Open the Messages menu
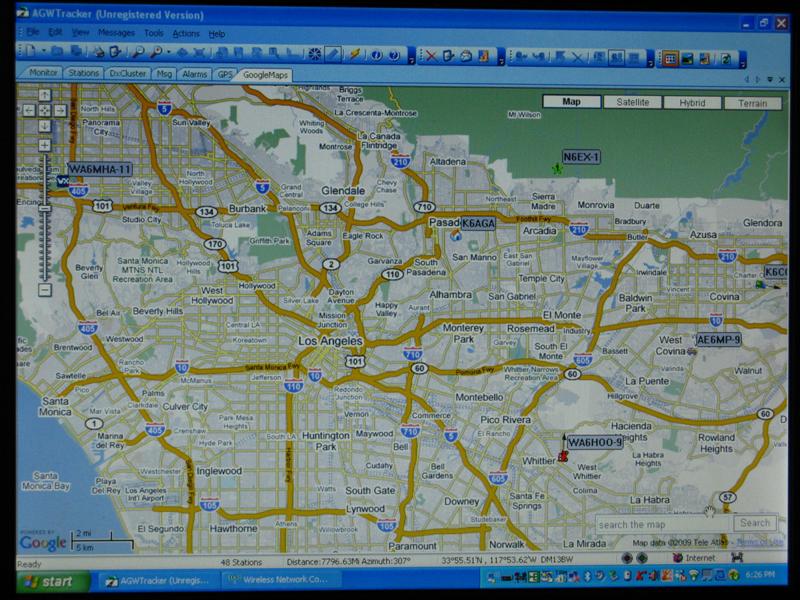 coord(116,33)
